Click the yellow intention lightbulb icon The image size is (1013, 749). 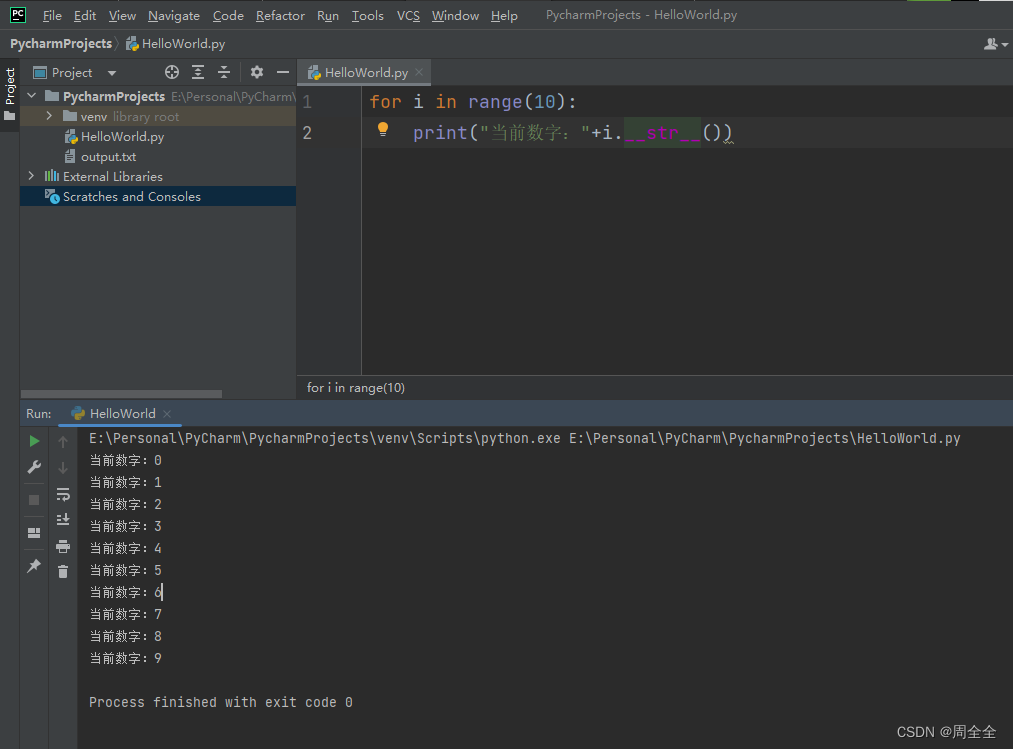(382, 130)
